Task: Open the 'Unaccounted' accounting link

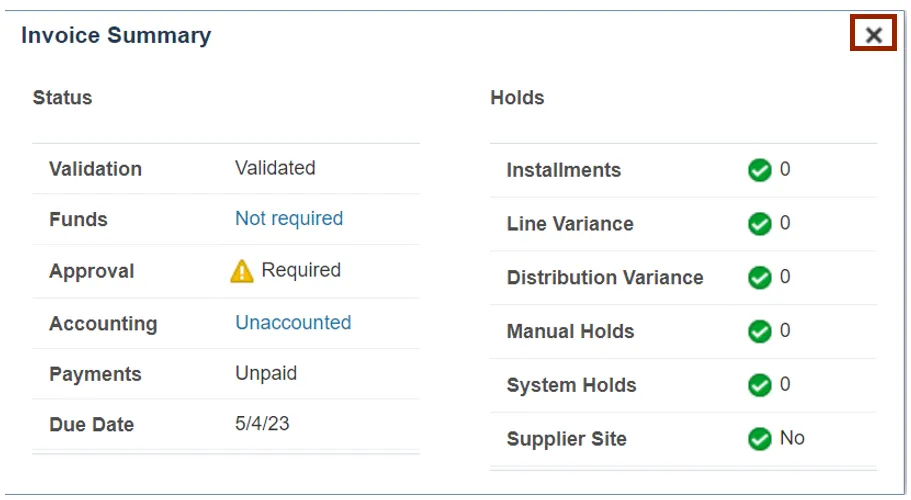Action: tap(293, 323)
